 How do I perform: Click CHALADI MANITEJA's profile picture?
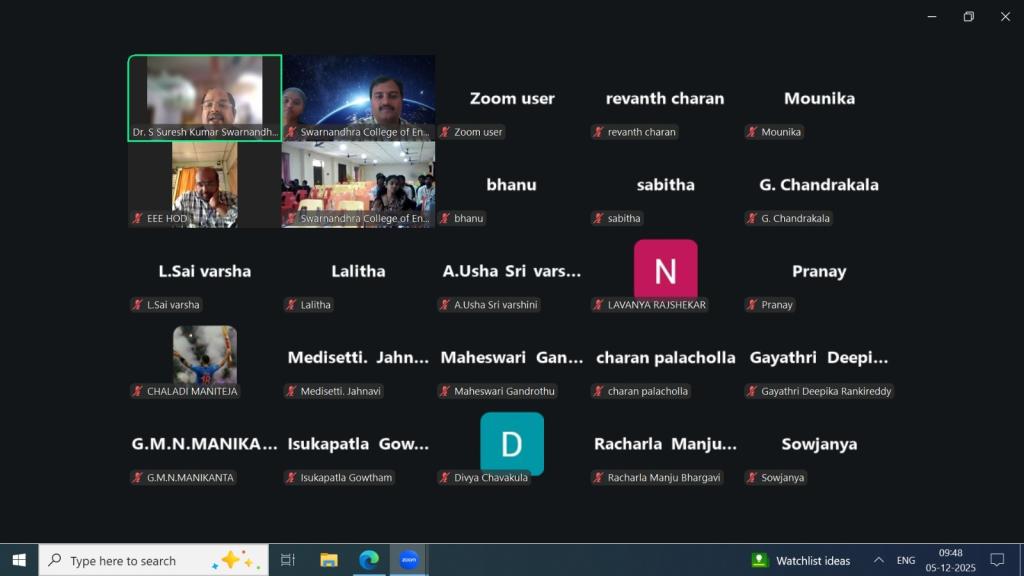pos(205,355)
